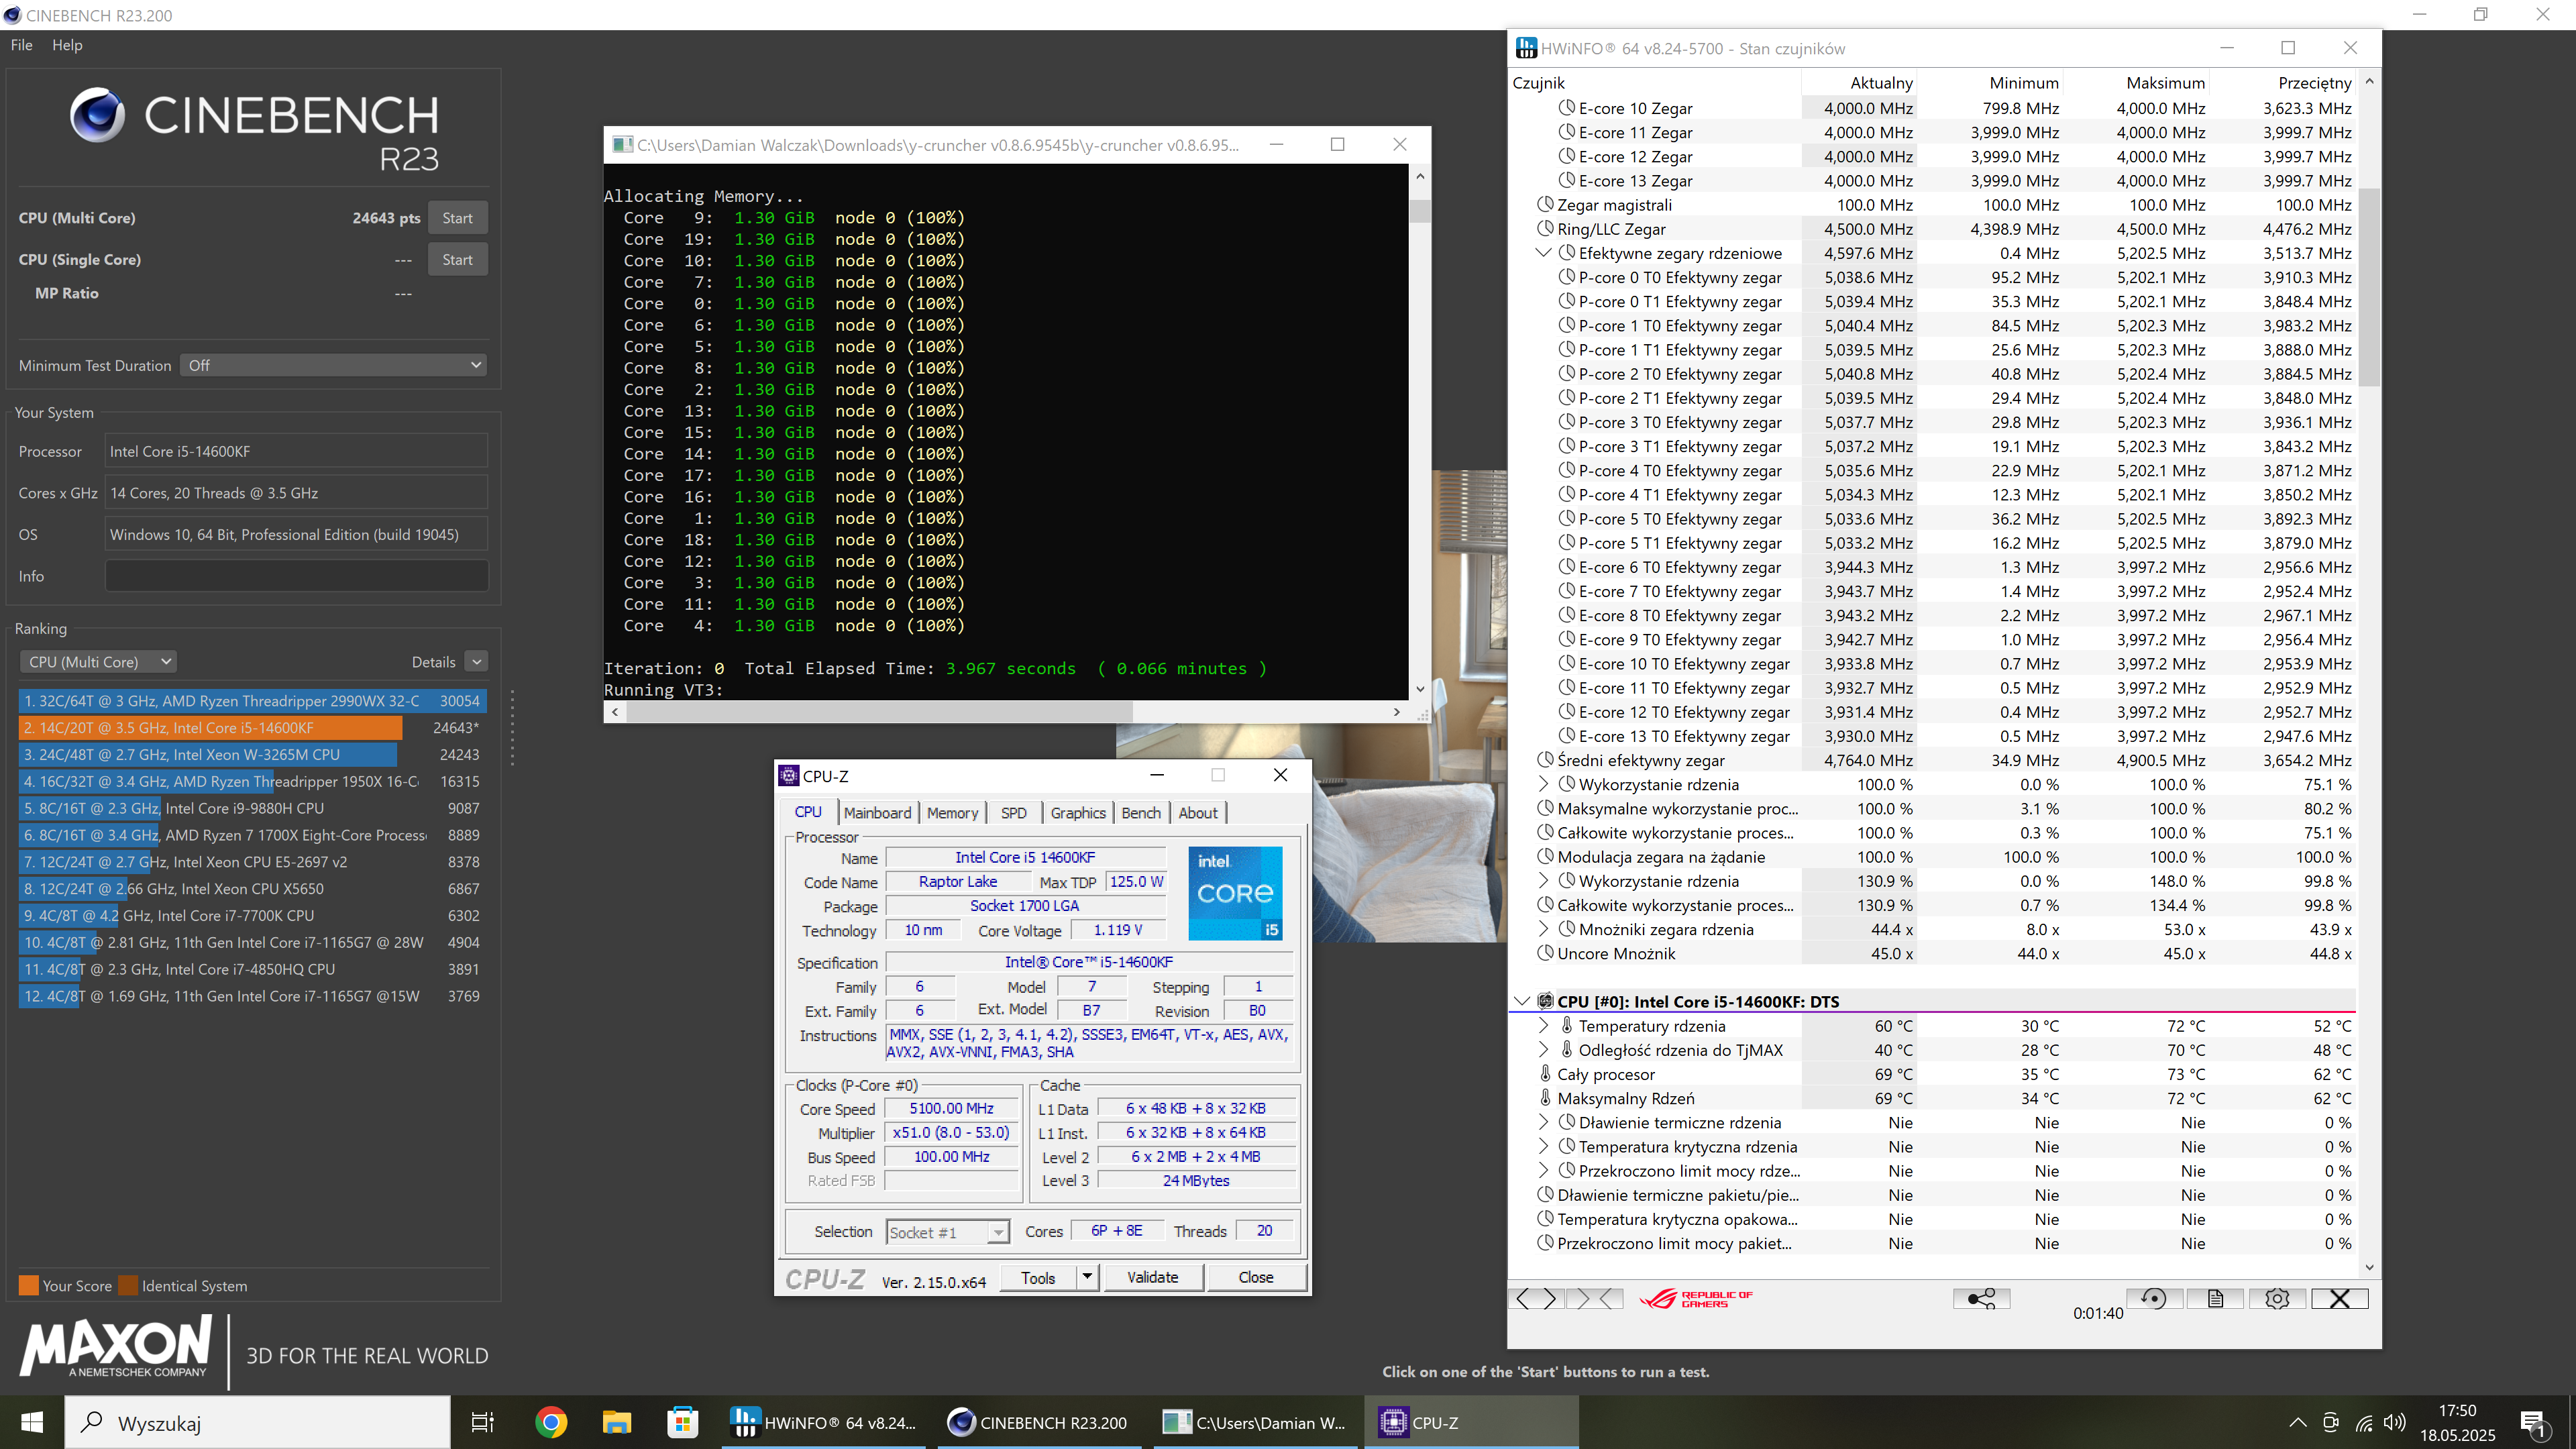
Task: Open Microsoft Store from the taskbar
Action: click(x=683, y=1422)
